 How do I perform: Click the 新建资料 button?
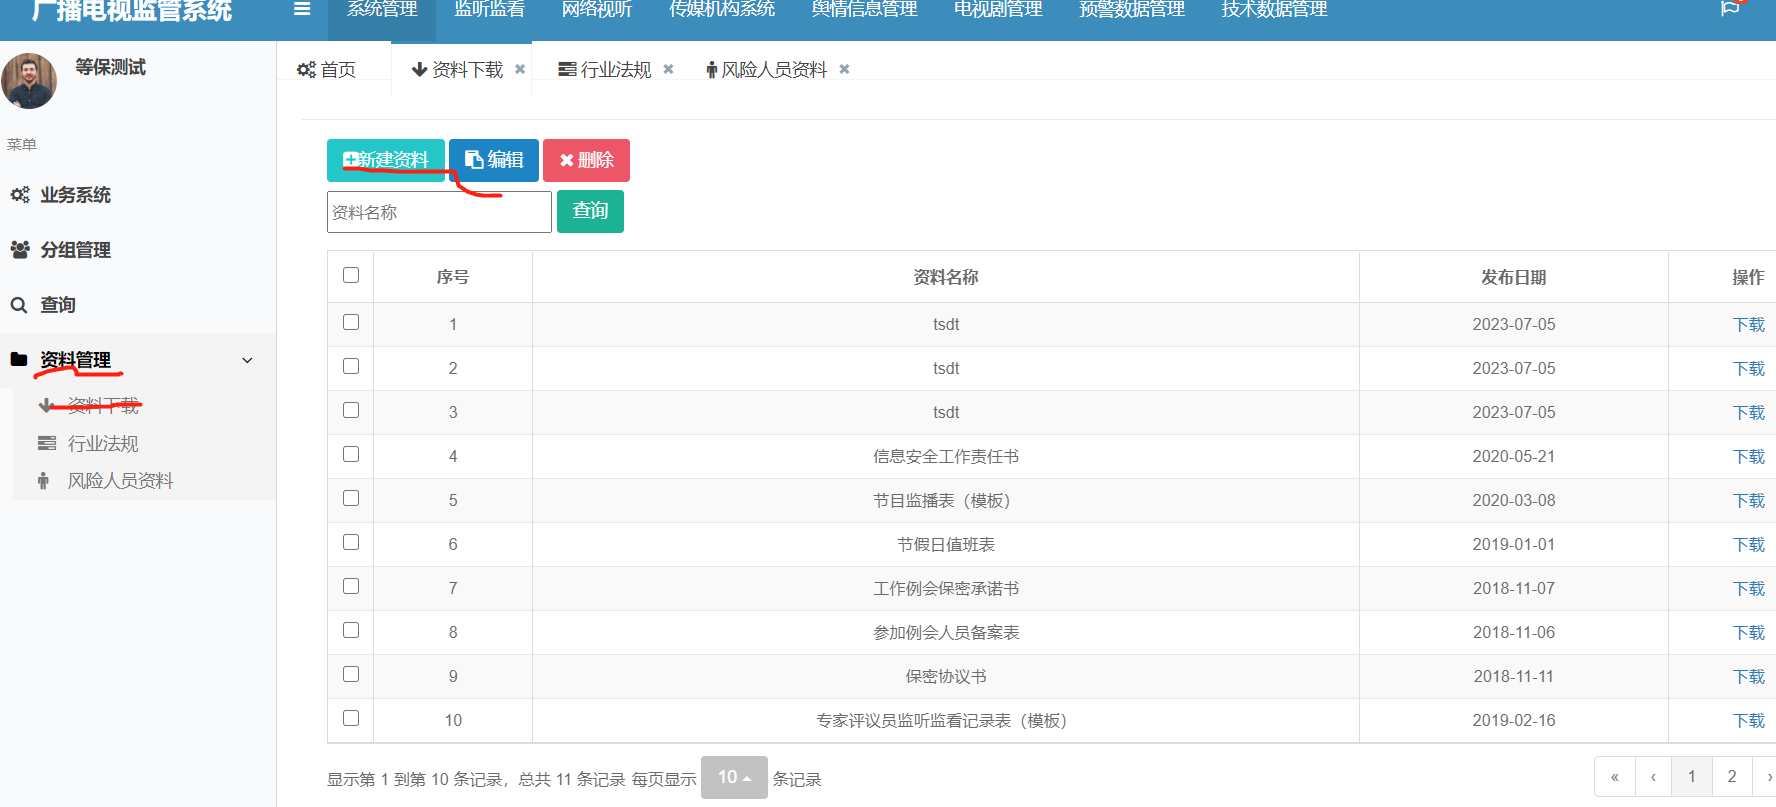coord(386,160)
